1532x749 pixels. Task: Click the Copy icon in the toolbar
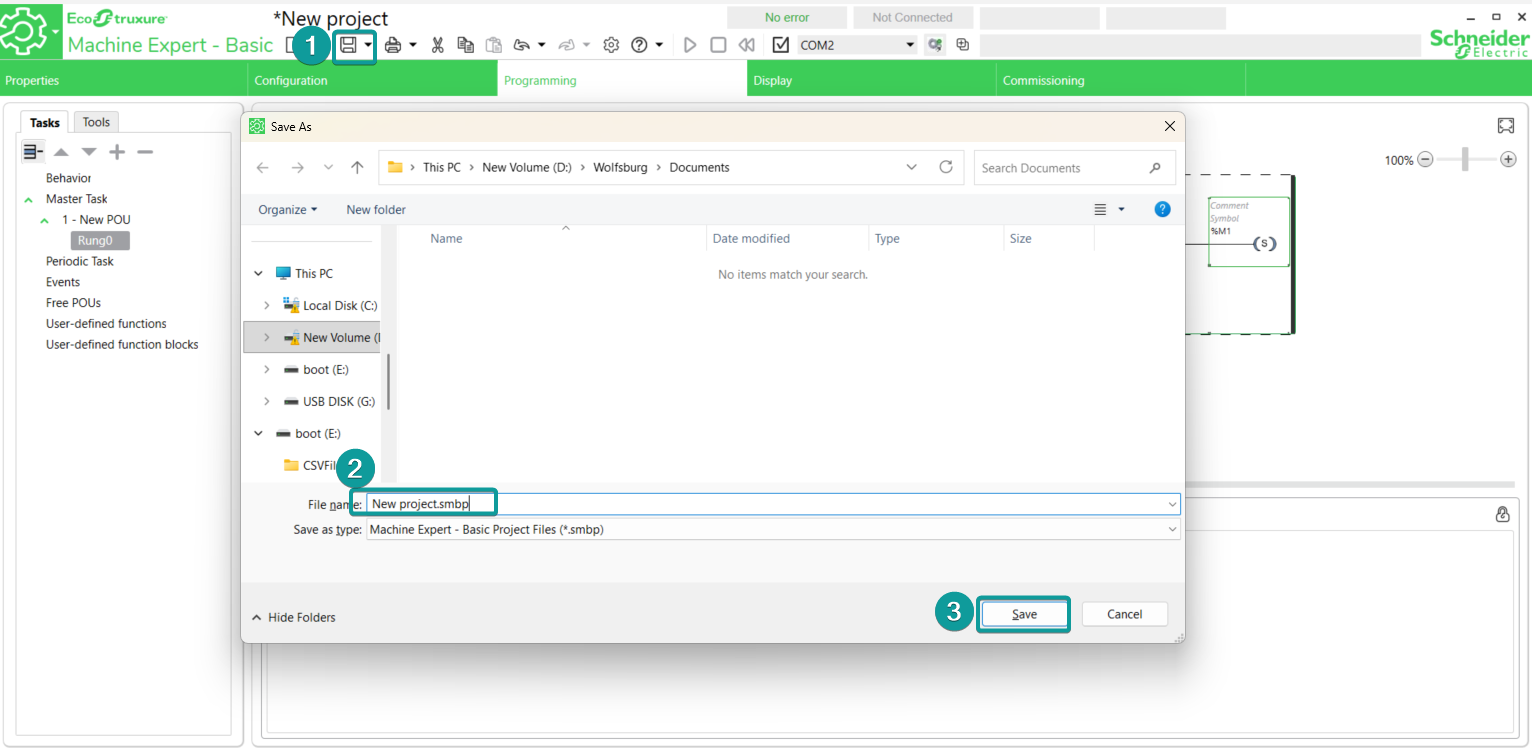tap(465, 45)
